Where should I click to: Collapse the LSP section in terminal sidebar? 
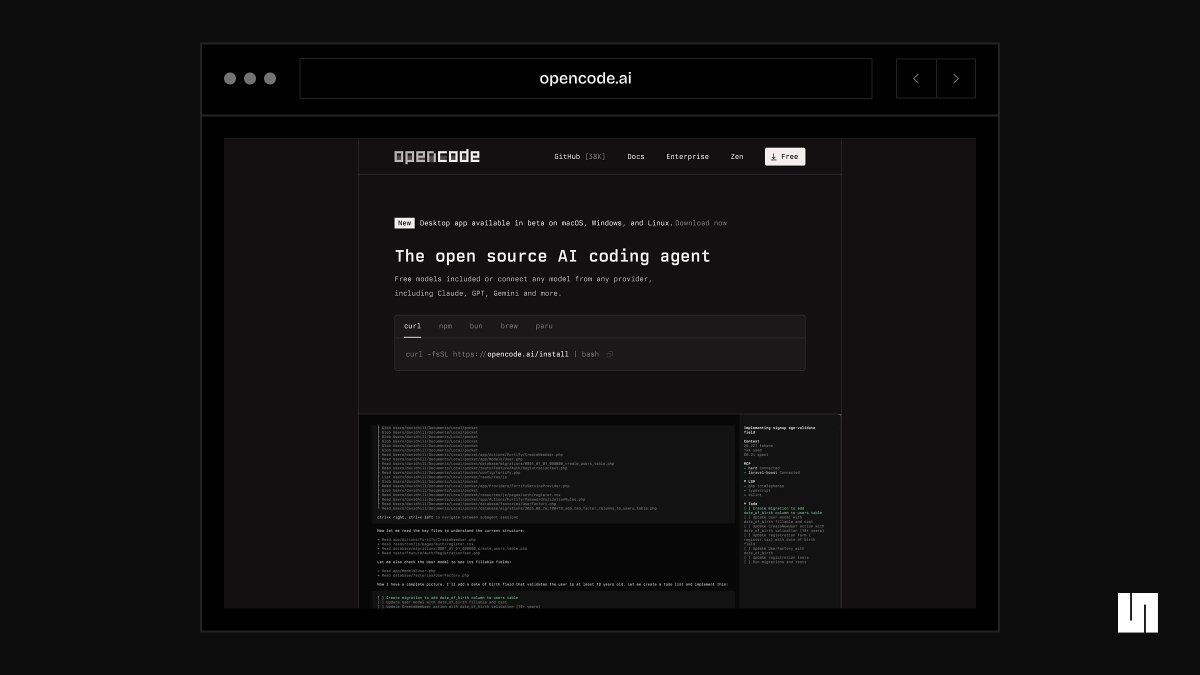point(745,480)
